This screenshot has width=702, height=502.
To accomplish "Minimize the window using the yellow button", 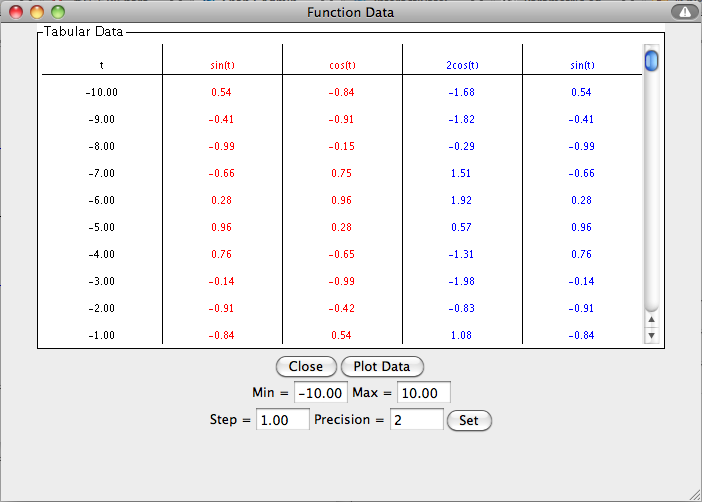I will click(x=37, y=13).
